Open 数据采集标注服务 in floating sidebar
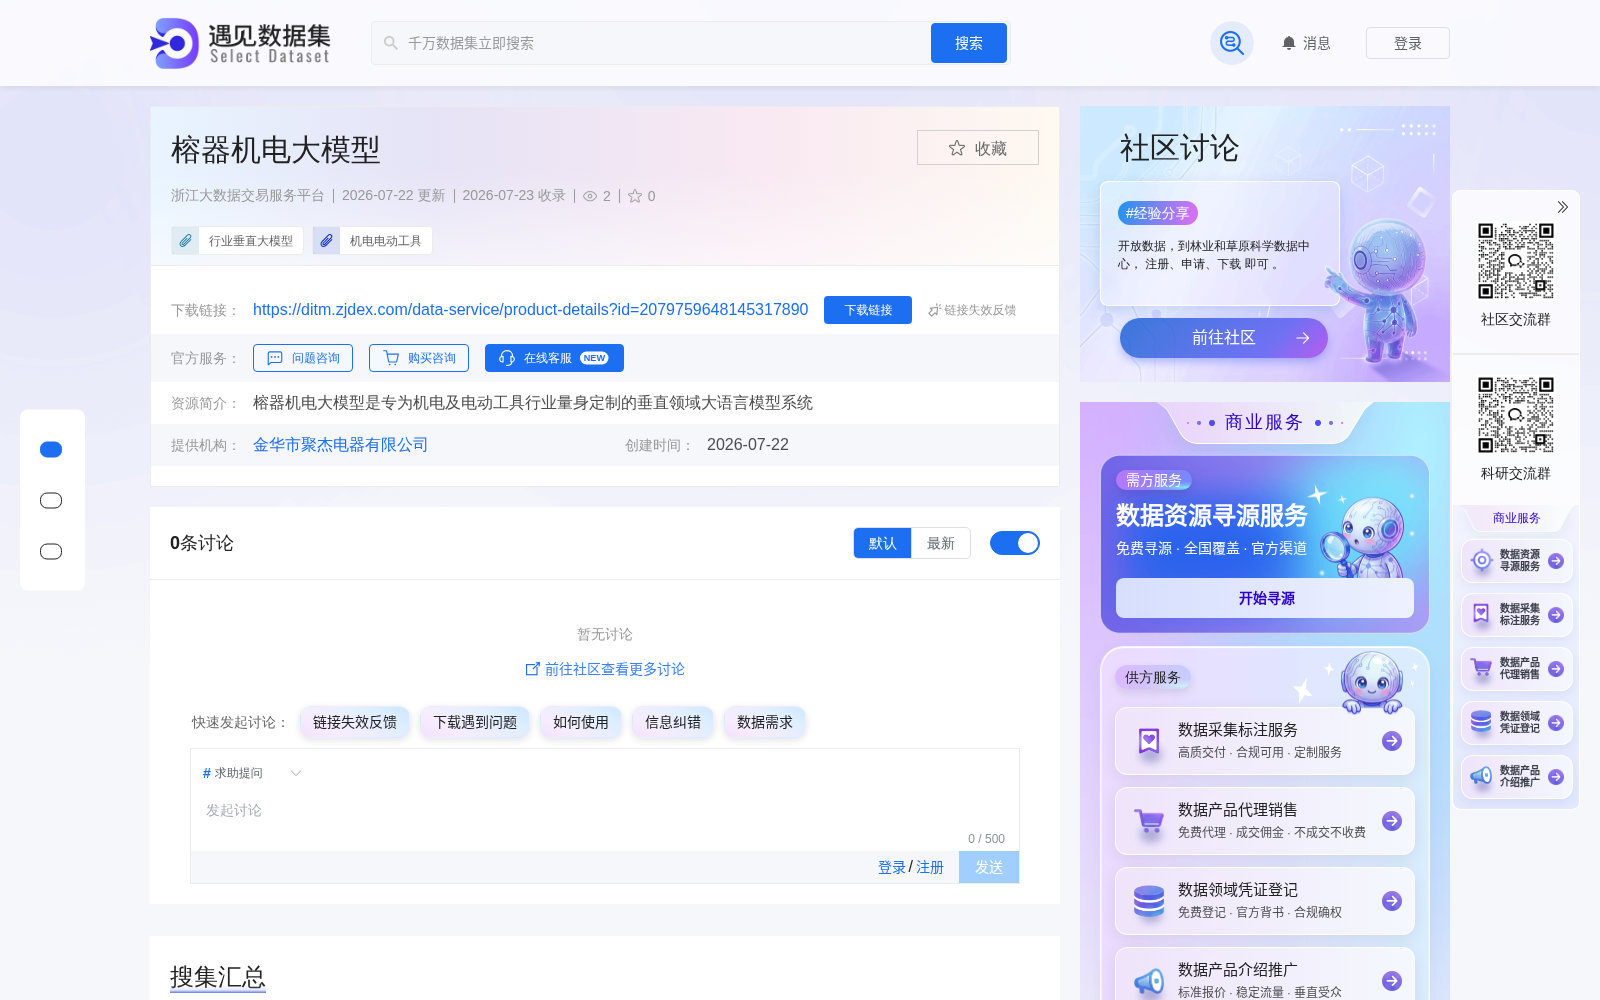 click(x=1517, y=615)
